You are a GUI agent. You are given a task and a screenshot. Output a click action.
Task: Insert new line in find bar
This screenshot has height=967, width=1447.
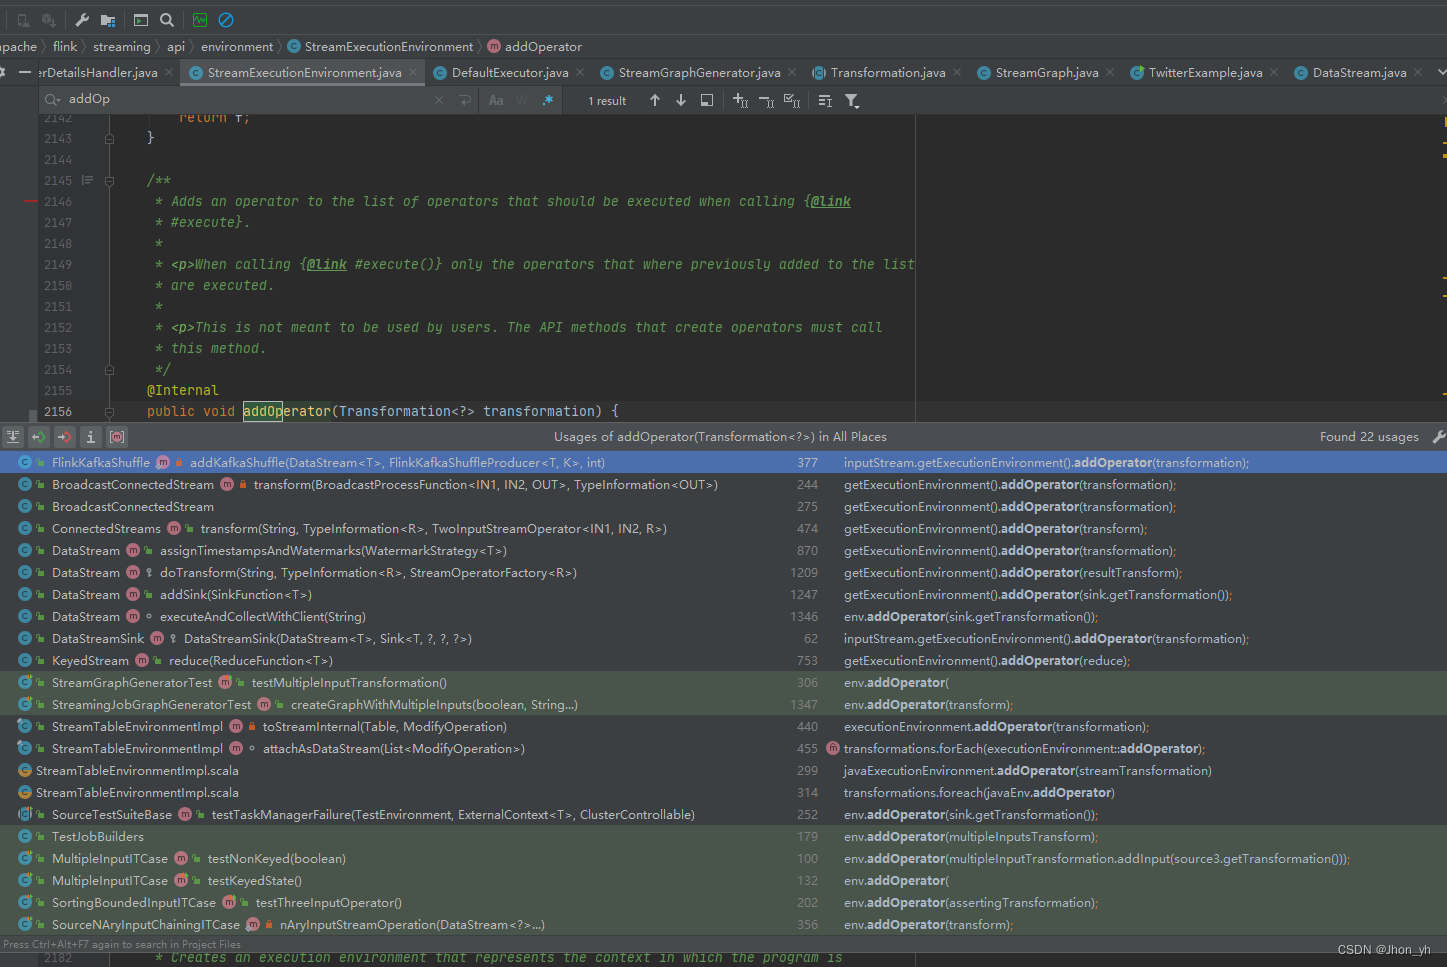(x=465, y=100)
